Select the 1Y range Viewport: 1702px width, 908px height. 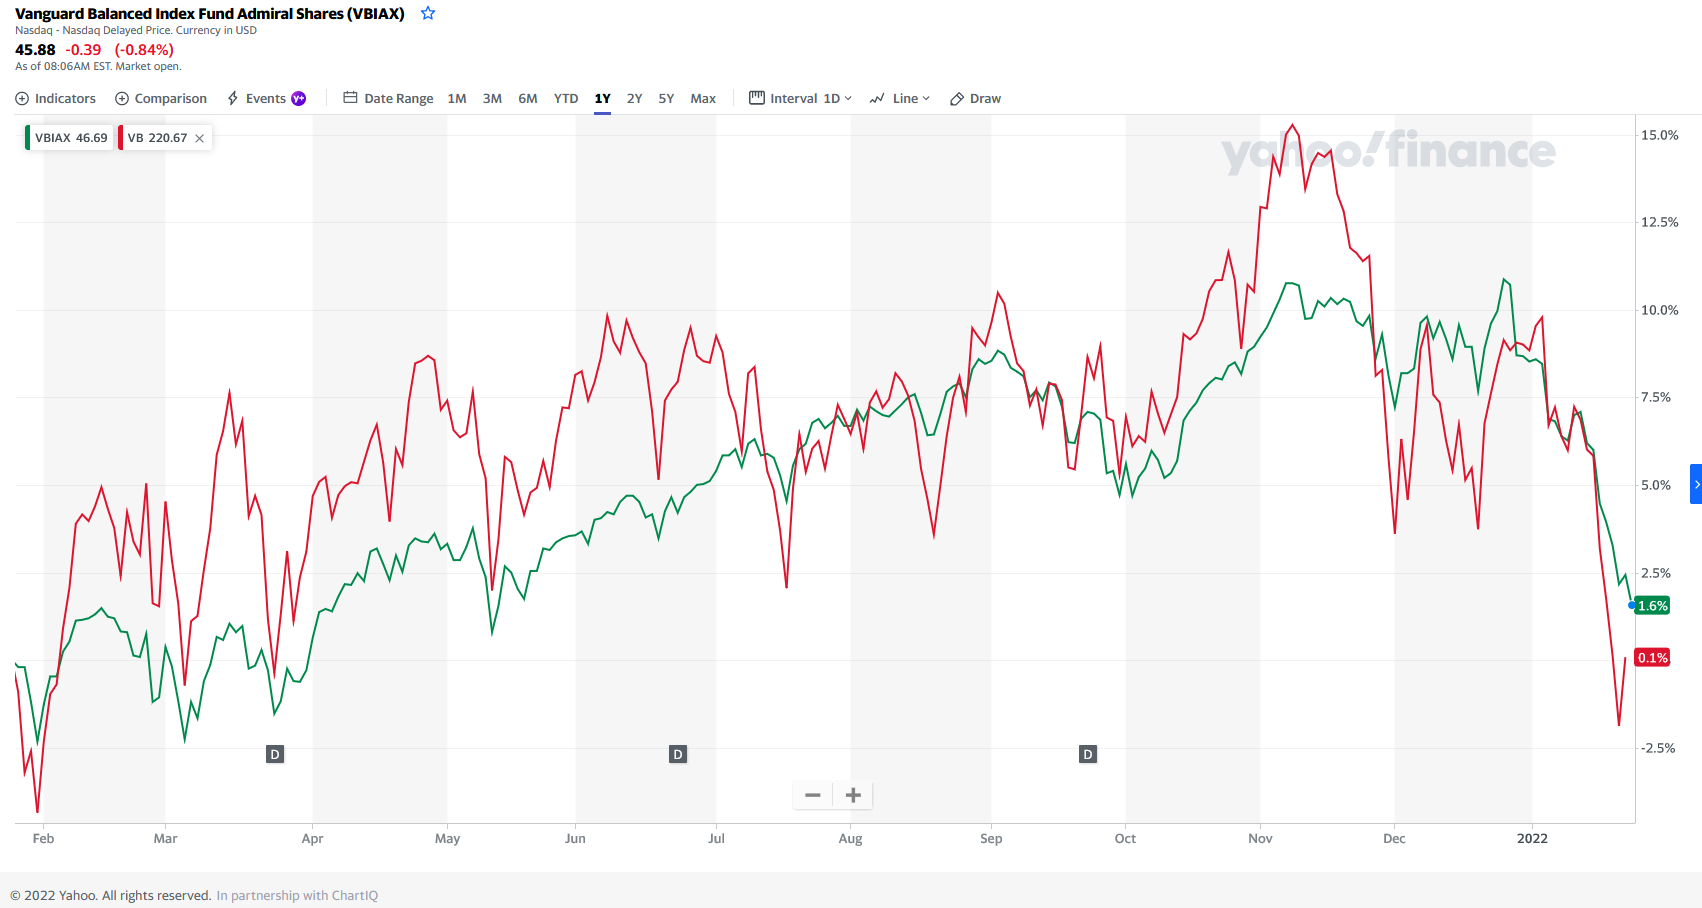pos(602,98)
